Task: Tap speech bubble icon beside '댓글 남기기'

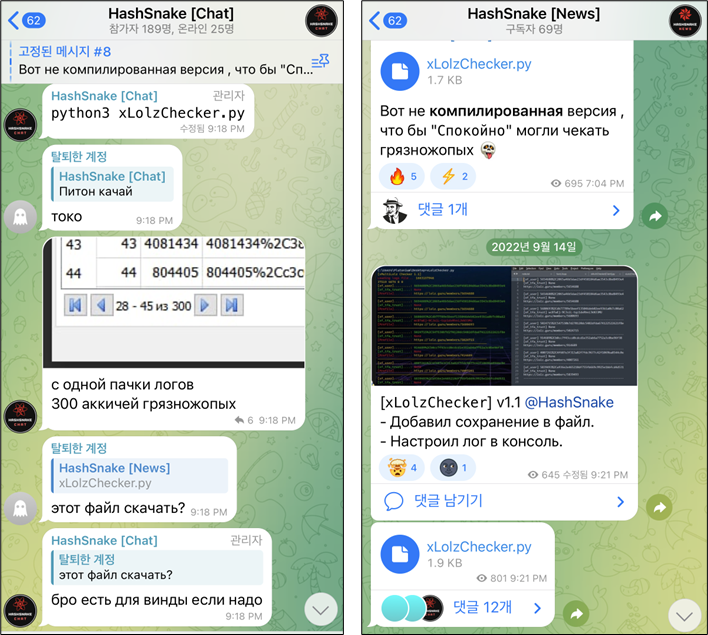Action: 393,501
